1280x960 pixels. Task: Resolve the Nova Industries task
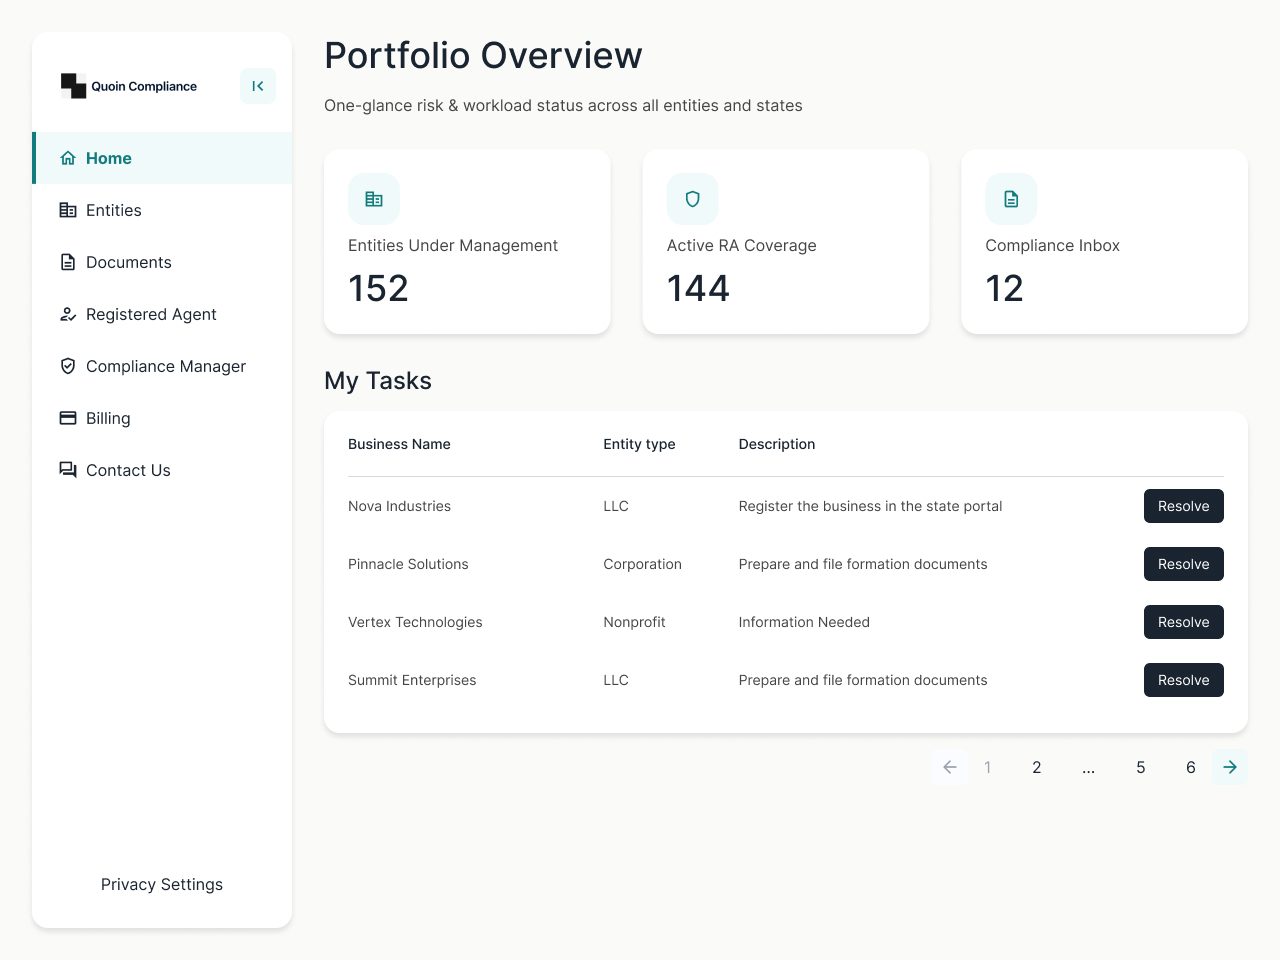pyautogui.click(x=1184, y=506)
